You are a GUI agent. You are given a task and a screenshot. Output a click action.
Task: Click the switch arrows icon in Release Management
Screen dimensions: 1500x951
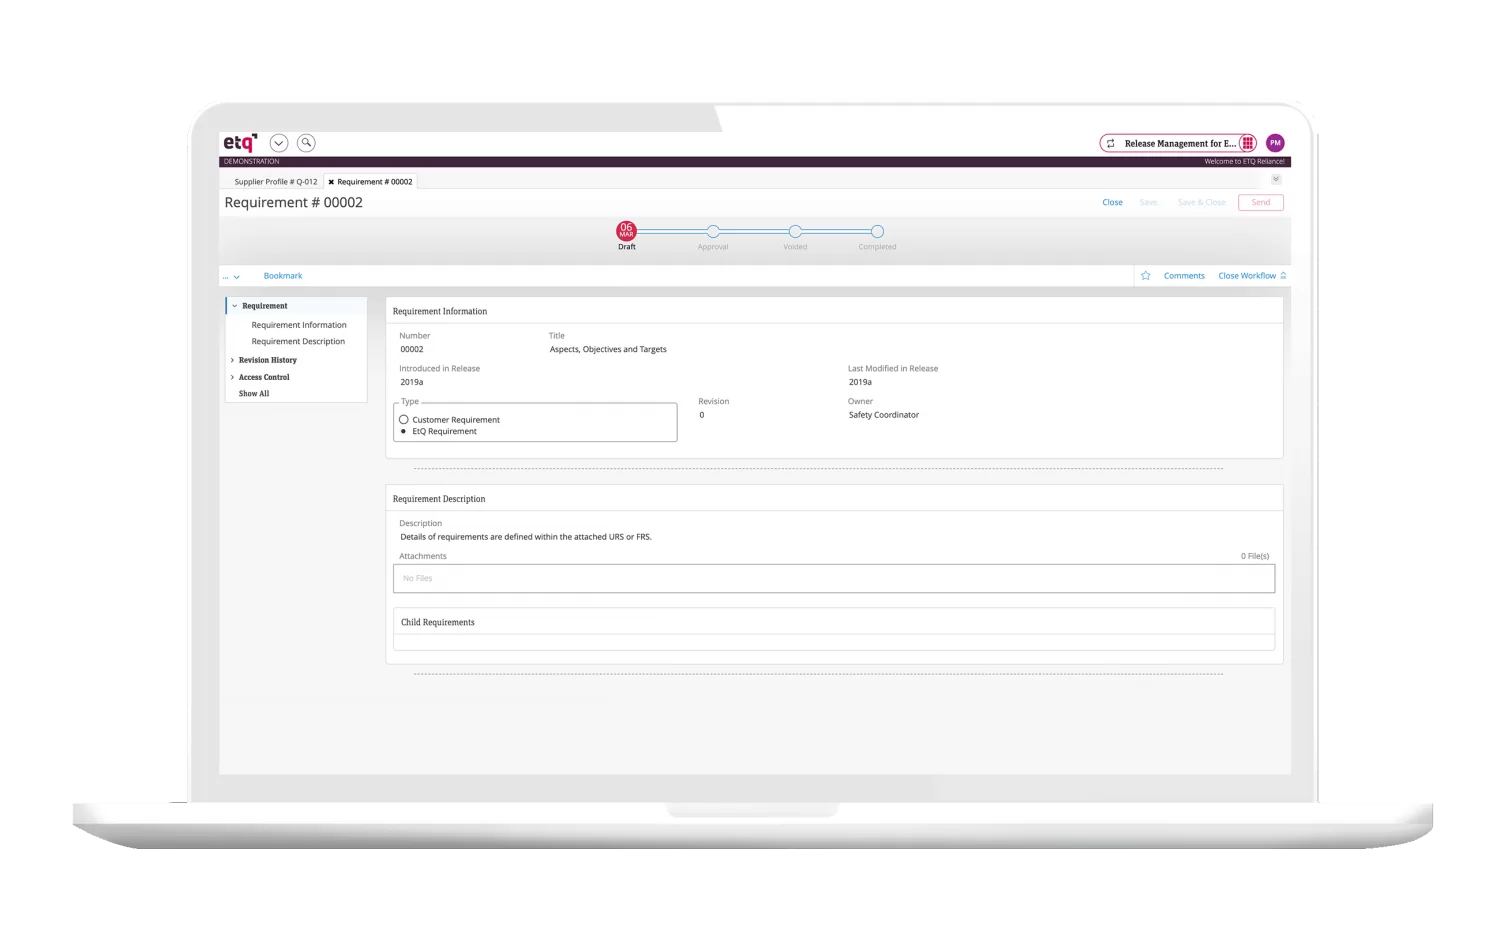coord(1111,143)
